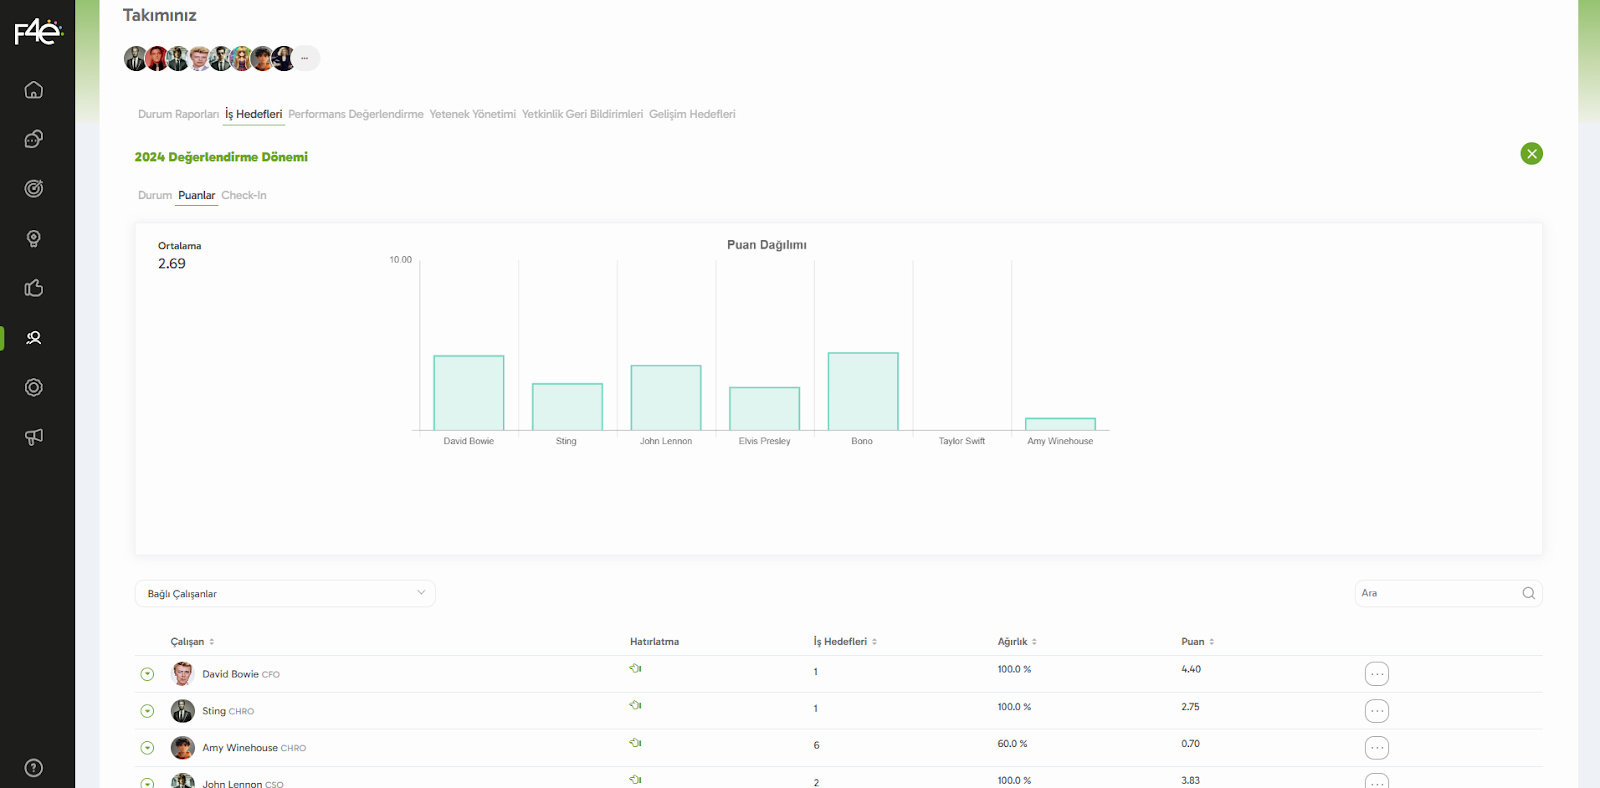Click the lightbulb ideas sidebar icon
1600x788 pixels.
(x=34, y=238)
